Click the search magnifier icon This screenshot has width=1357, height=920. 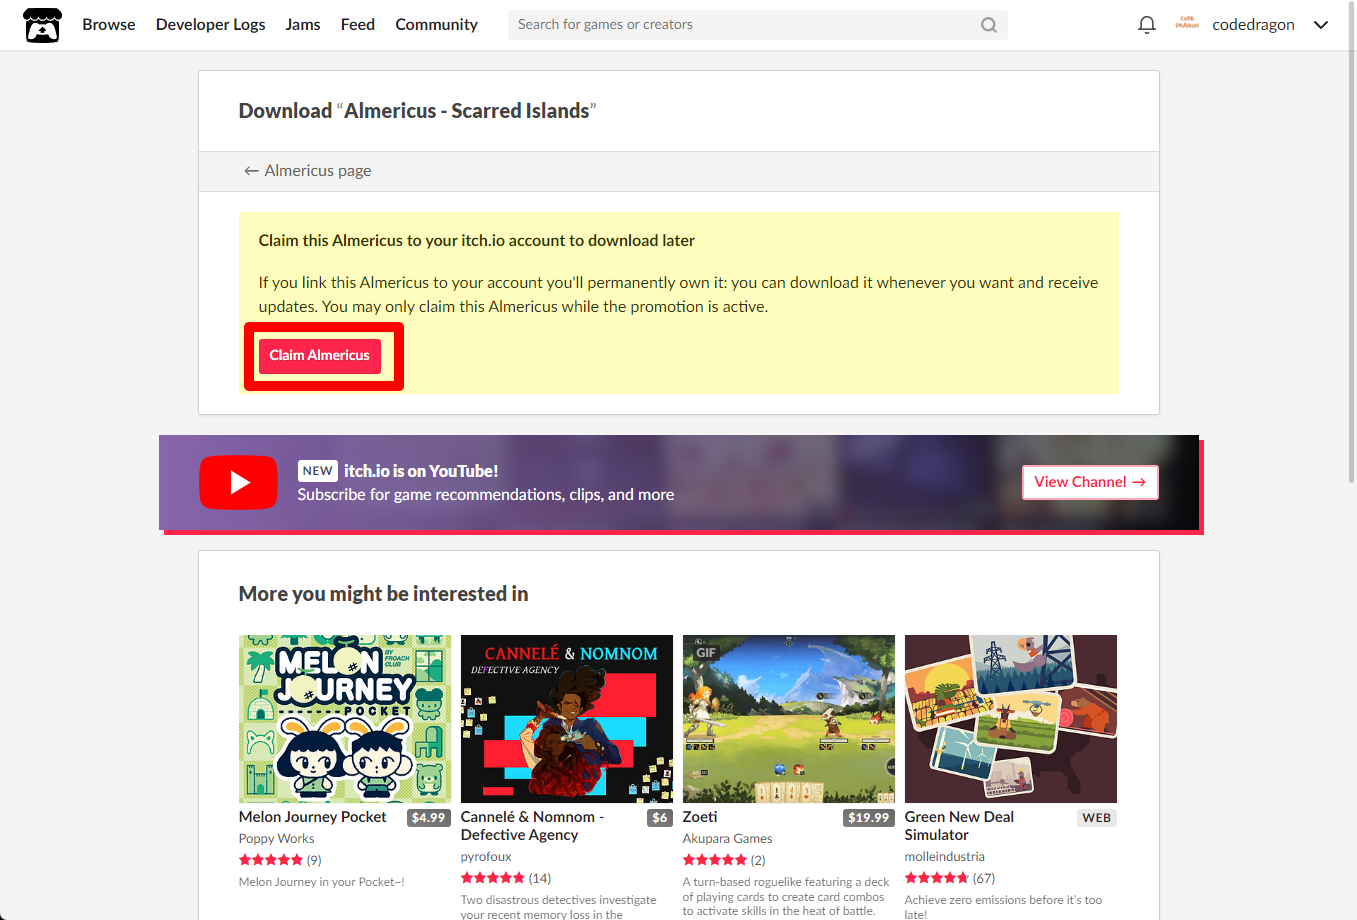[x=988, y=25]
